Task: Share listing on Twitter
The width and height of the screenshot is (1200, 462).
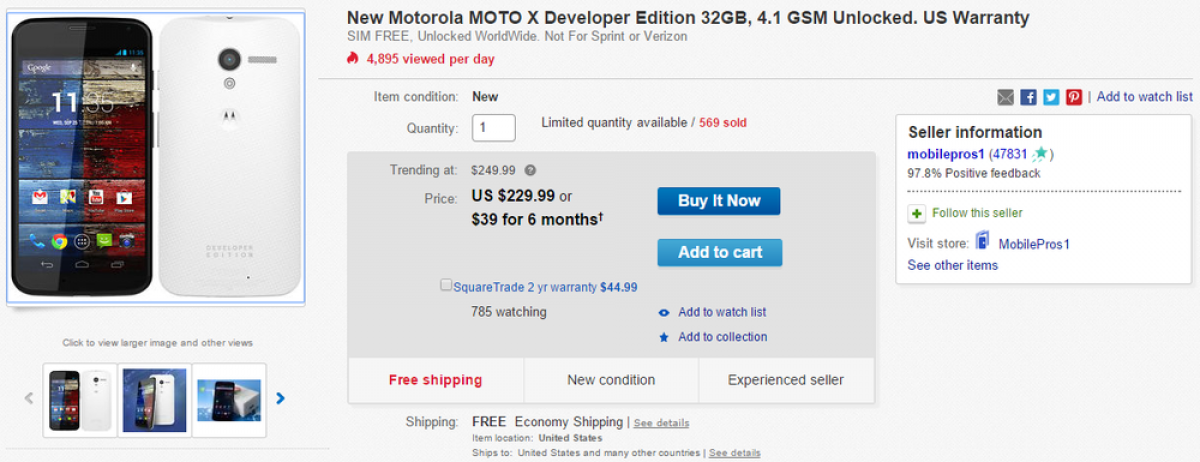Action: [x=1051, y=97]
